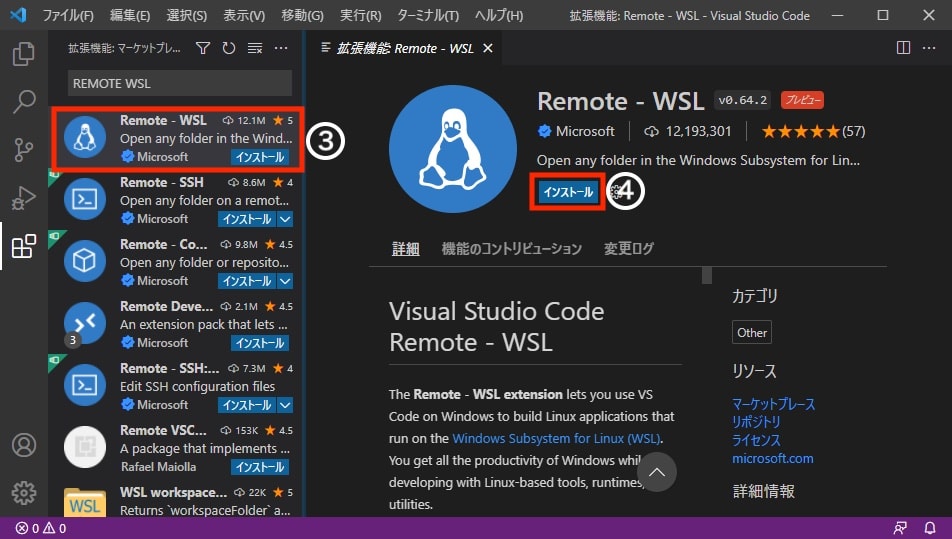This screenshot has width=952, height=539.
Task: Open the 選択(S) menu
Action: click(186, 15)
